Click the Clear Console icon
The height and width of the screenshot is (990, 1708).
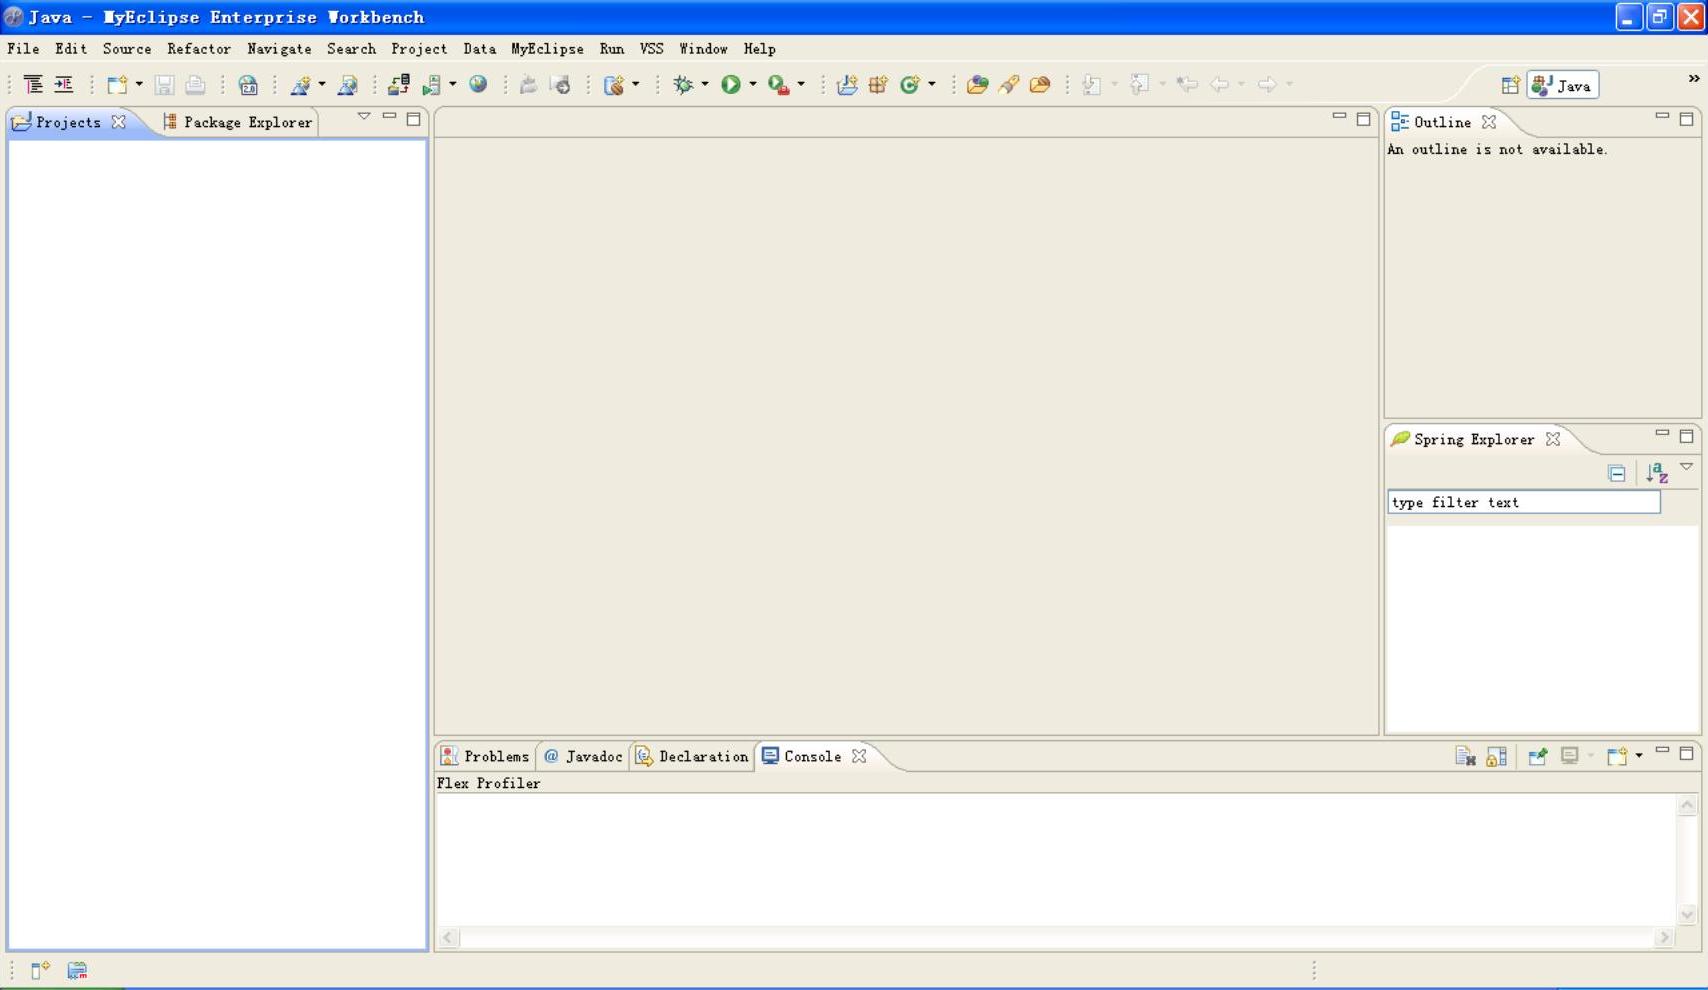[1465, 757]
